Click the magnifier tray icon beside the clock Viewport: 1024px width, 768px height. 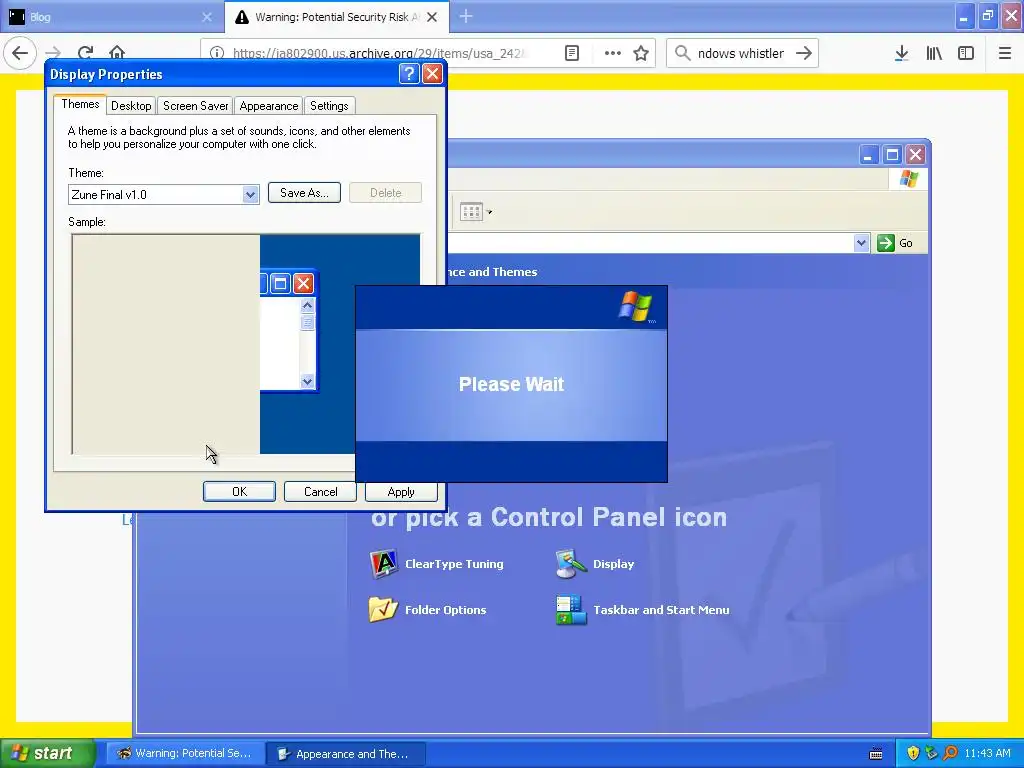coord(950,754)
